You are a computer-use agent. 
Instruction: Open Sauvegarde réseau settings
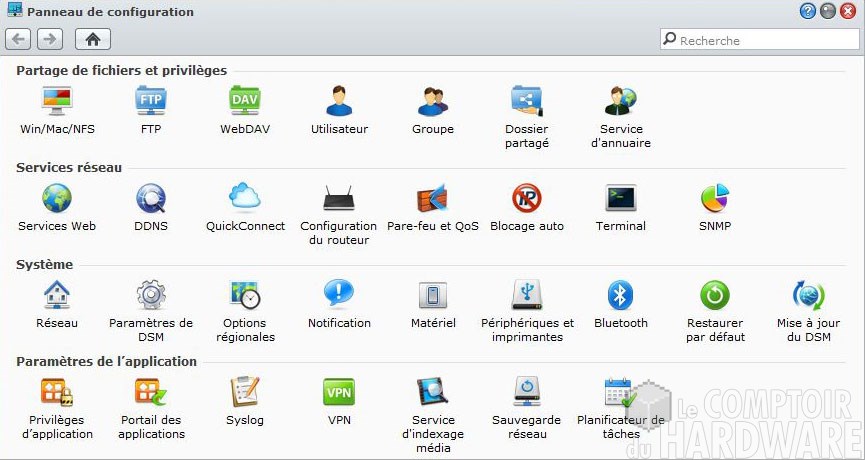[527, 392]
